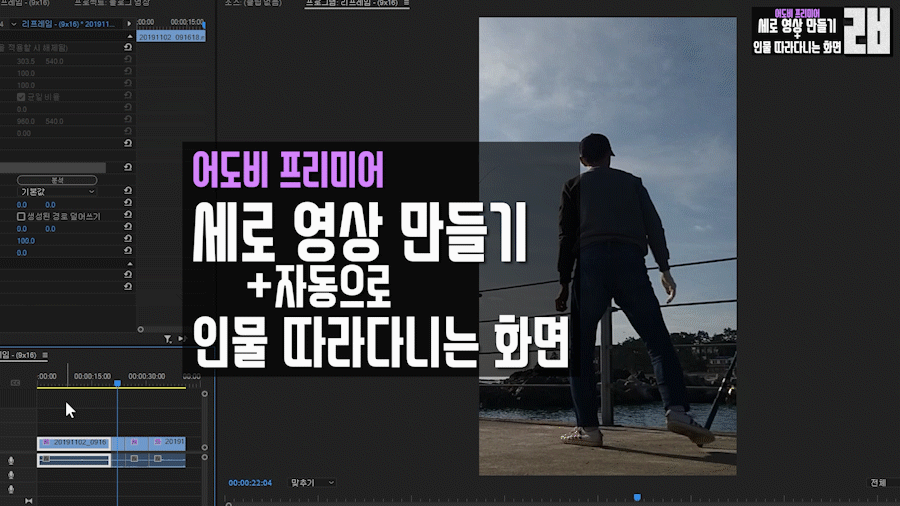Click the effect controls timeline zoom handle
900x506 pixels.
click(x=141, y=329)
